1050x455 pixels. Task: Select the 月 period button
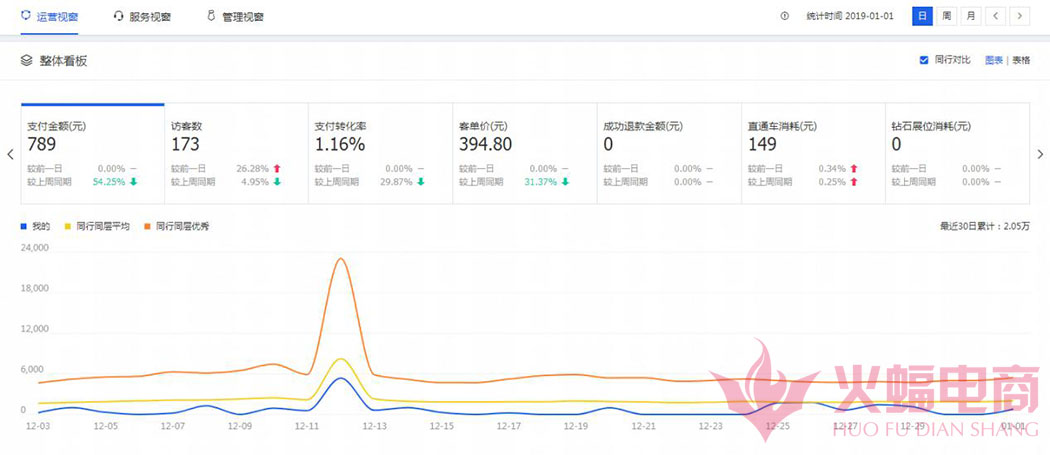[969, 16]
